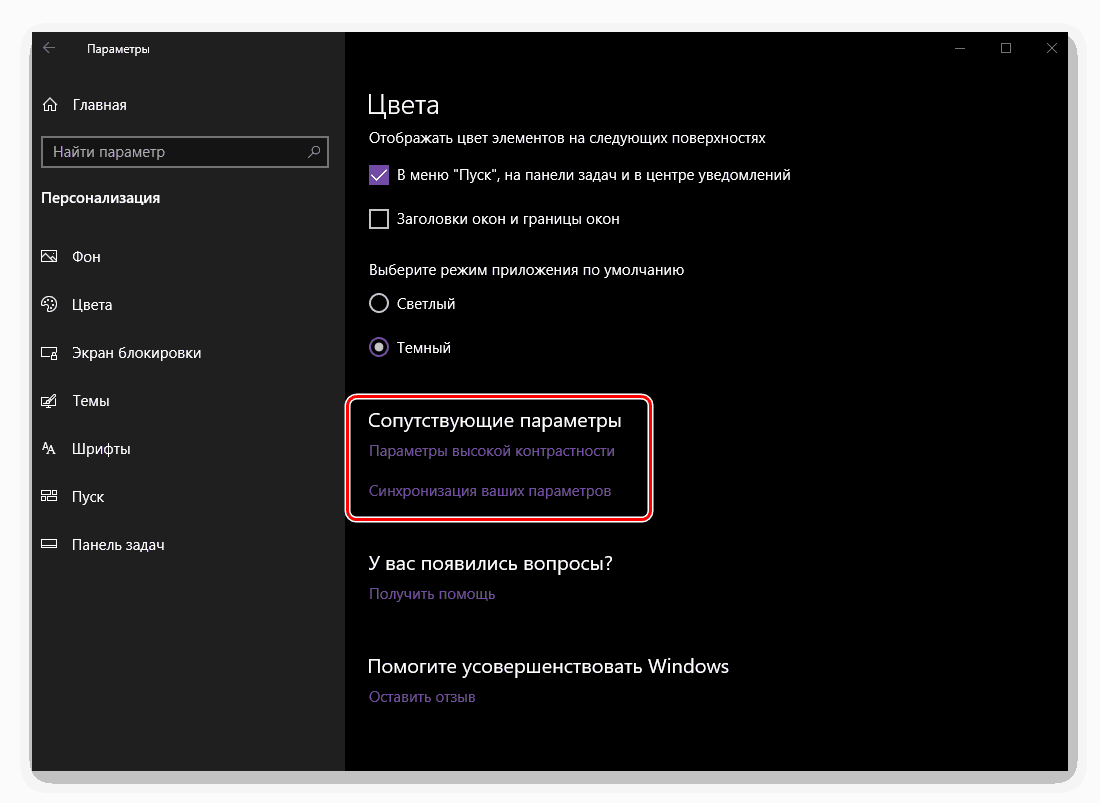Click the Темы brush icon
1100x803 pixels.
coord(49,400)
